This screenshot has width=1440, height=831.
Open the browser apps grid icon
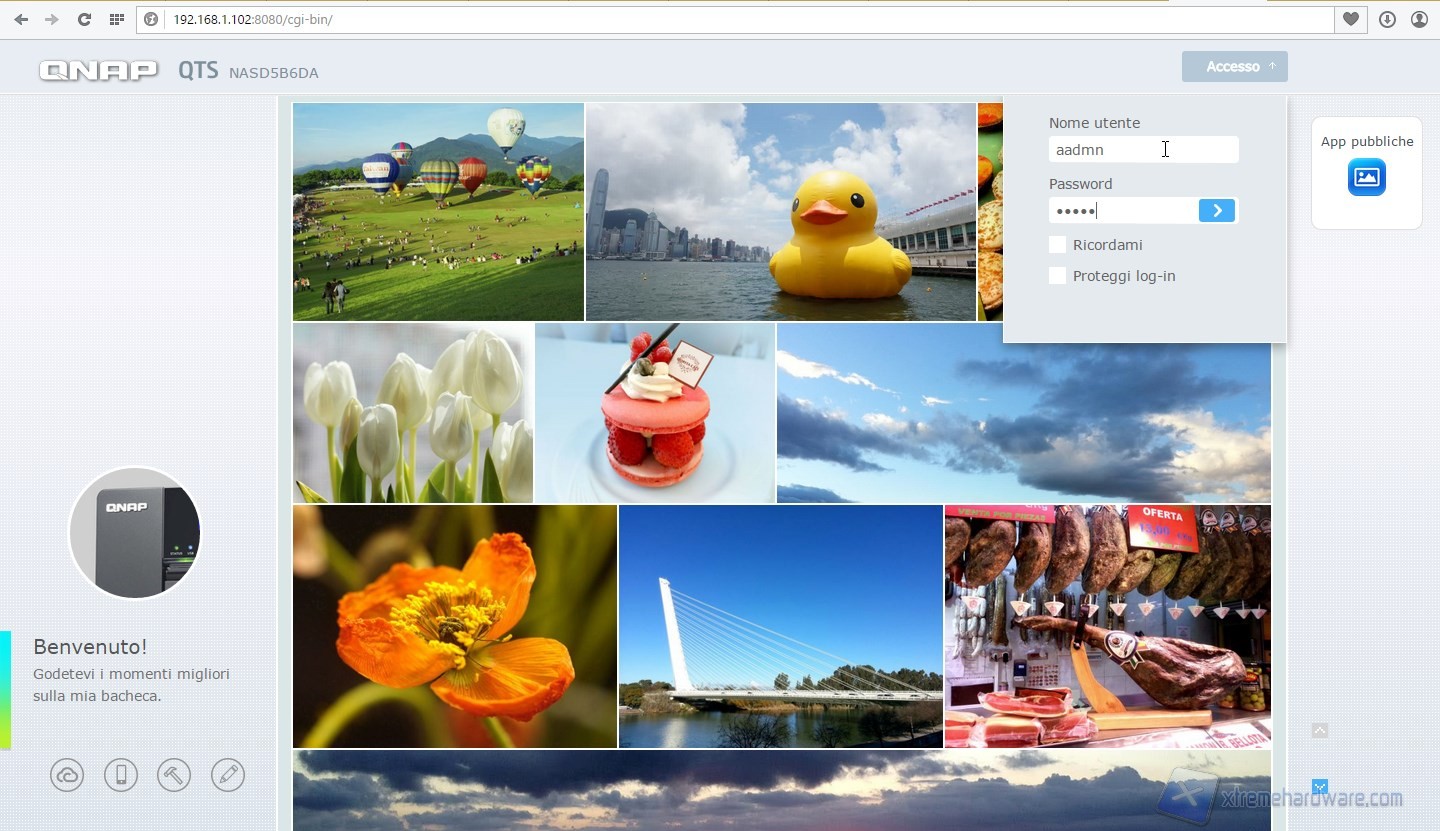tap(116, 19)
